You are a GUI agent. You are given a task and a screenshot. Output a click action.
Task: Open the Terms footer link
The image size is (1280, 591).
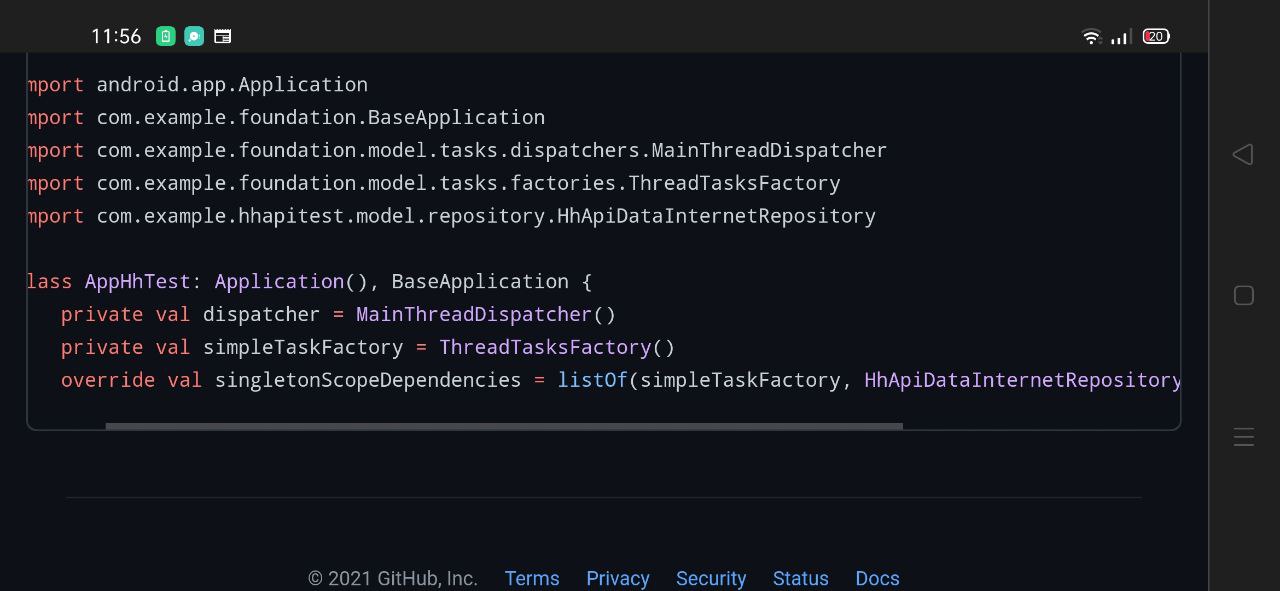(532, 578)
